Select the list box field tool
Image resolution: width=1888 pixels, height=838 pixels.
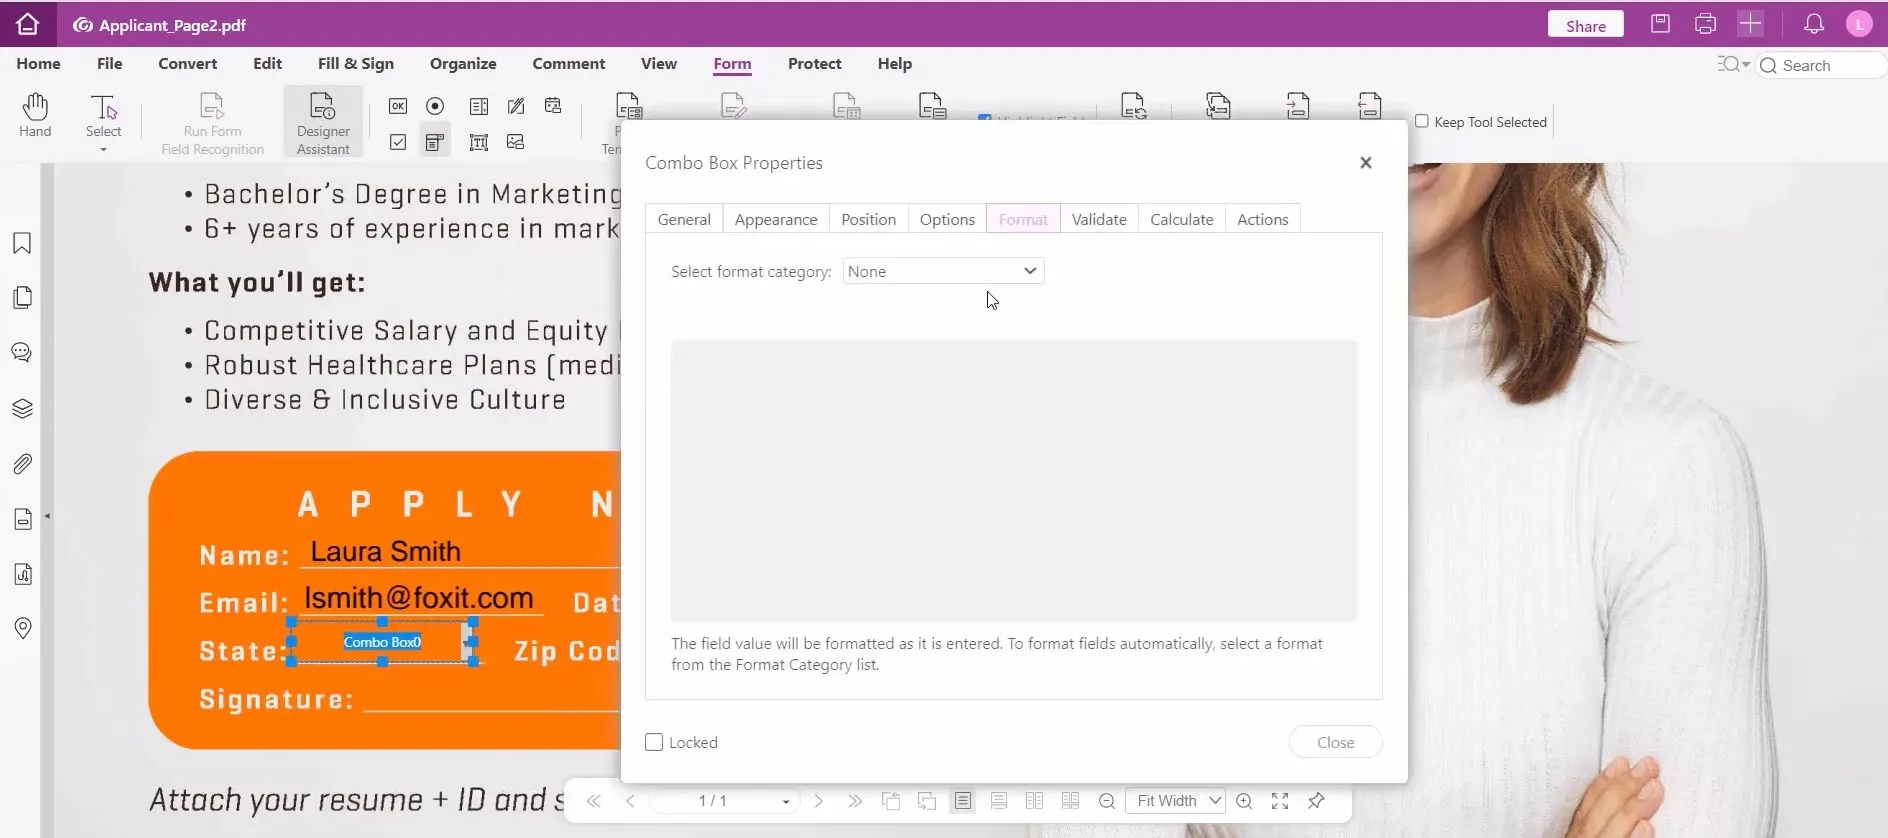click(x=479, y=106)
